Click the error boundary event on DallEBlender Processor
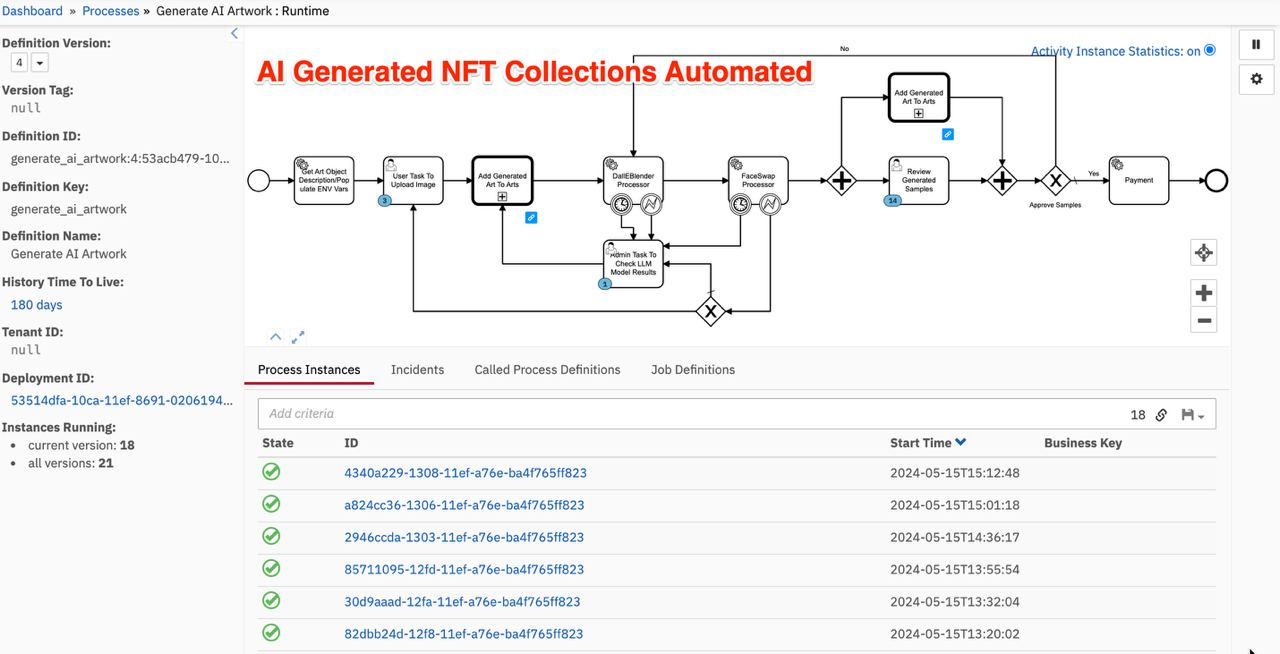 (651, 204)
